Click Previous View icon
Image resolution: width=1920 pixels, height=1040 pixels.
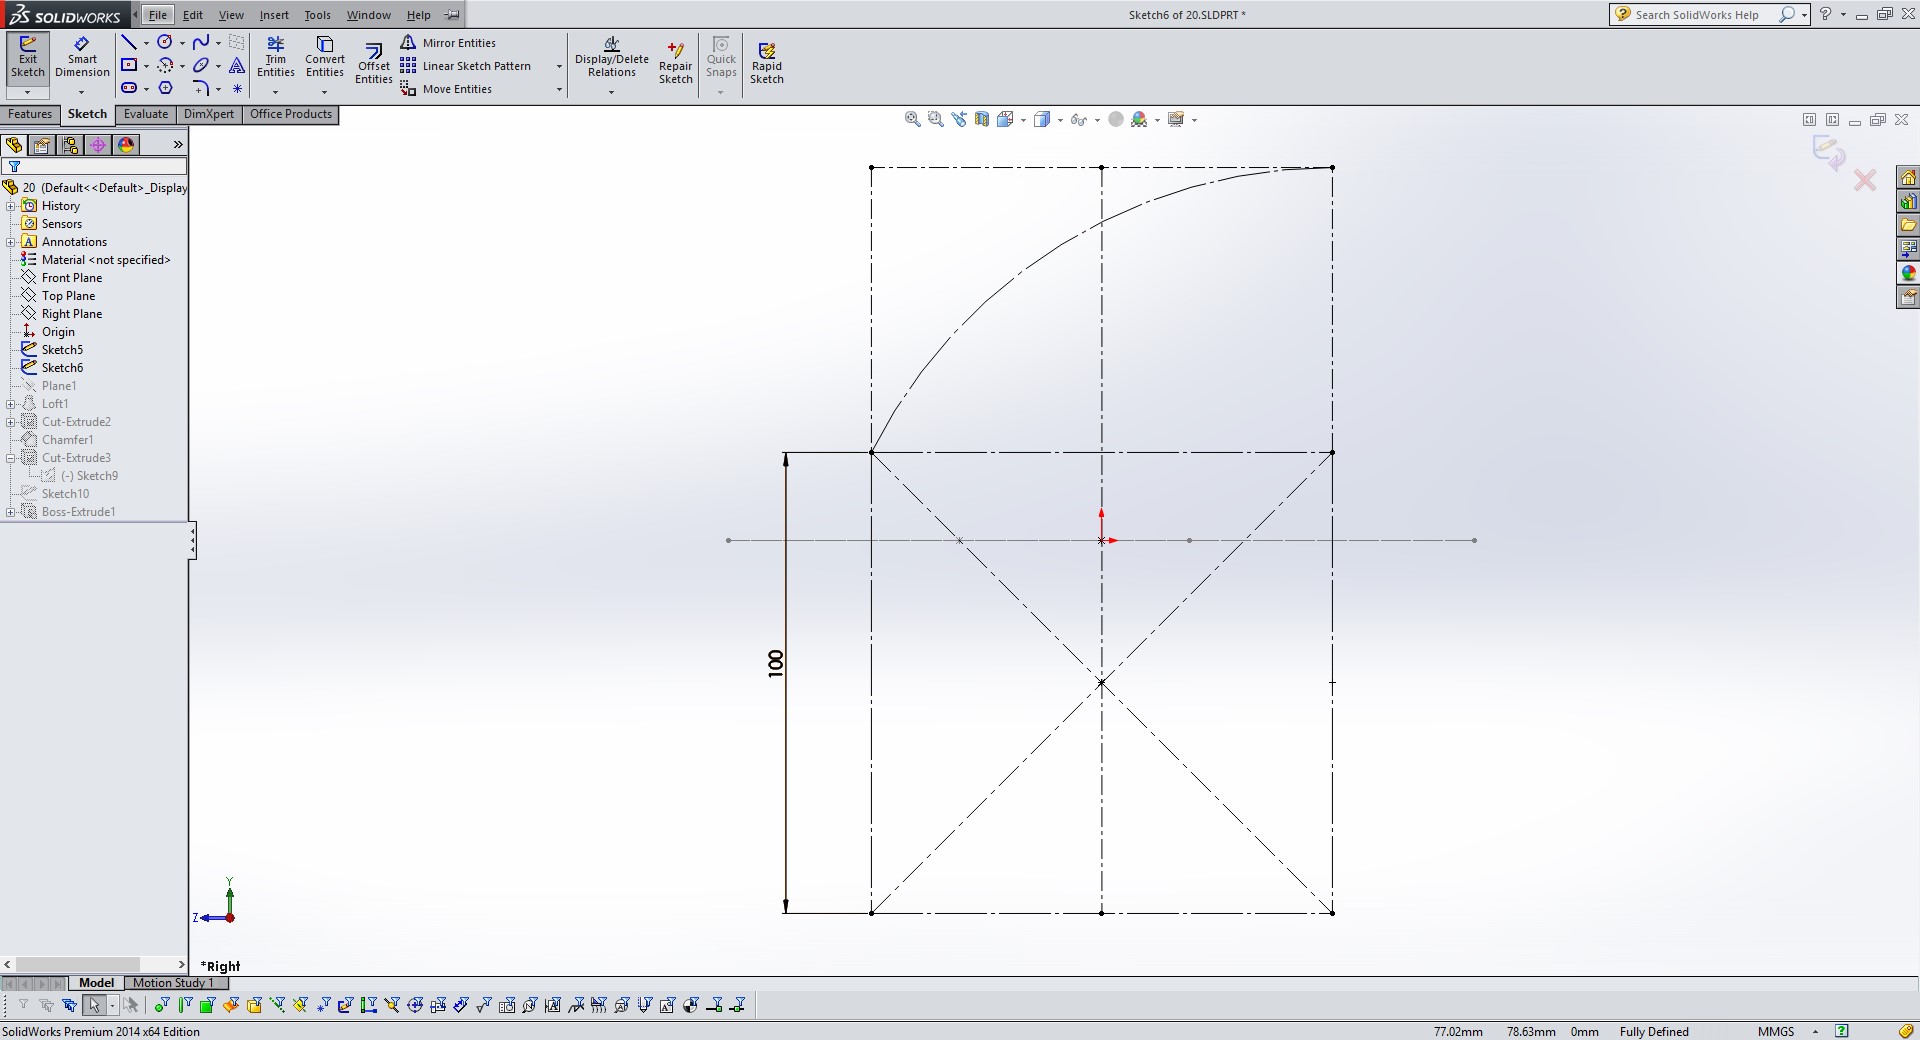[959, 119]
